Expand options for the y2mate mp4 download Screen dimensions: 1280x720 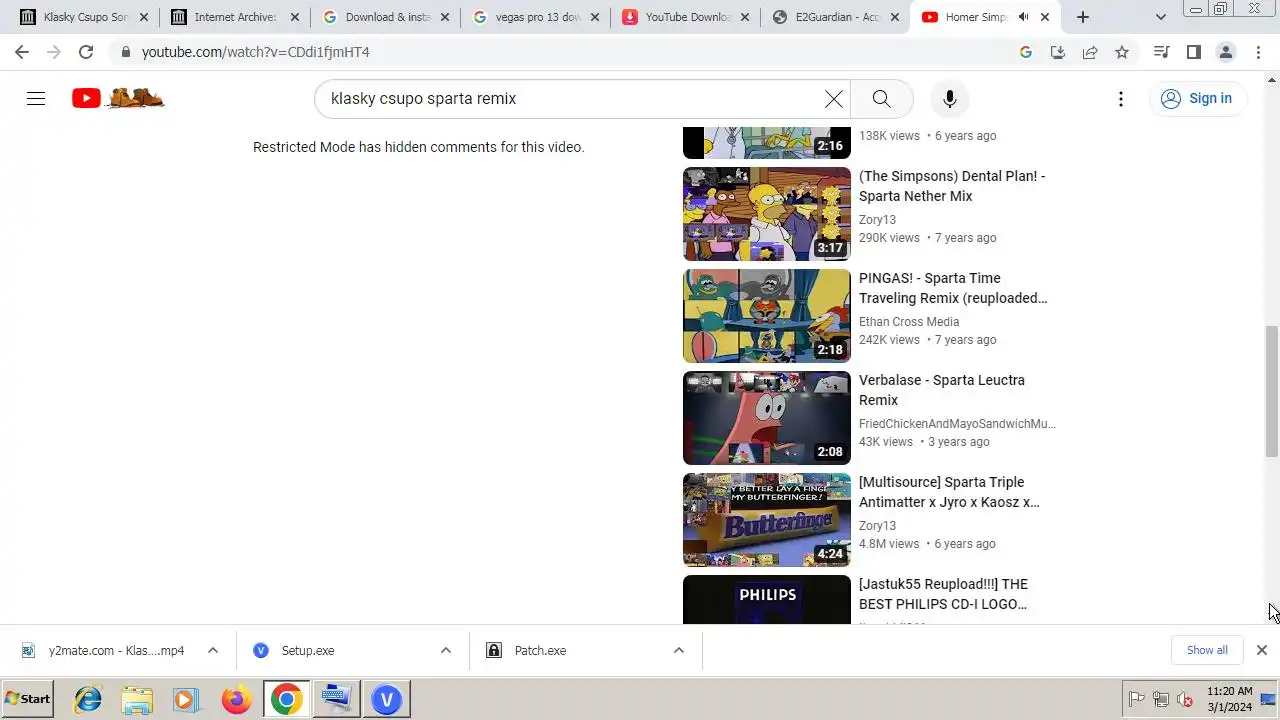click(213, 650)
